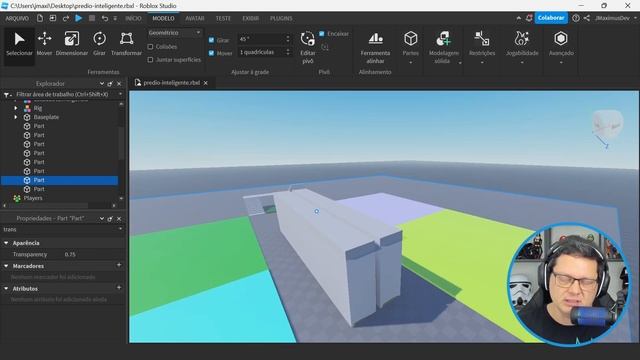Add a new Atributos entry with plus
640x360 pixels.
pyautogui.click(x=119, y=288)
